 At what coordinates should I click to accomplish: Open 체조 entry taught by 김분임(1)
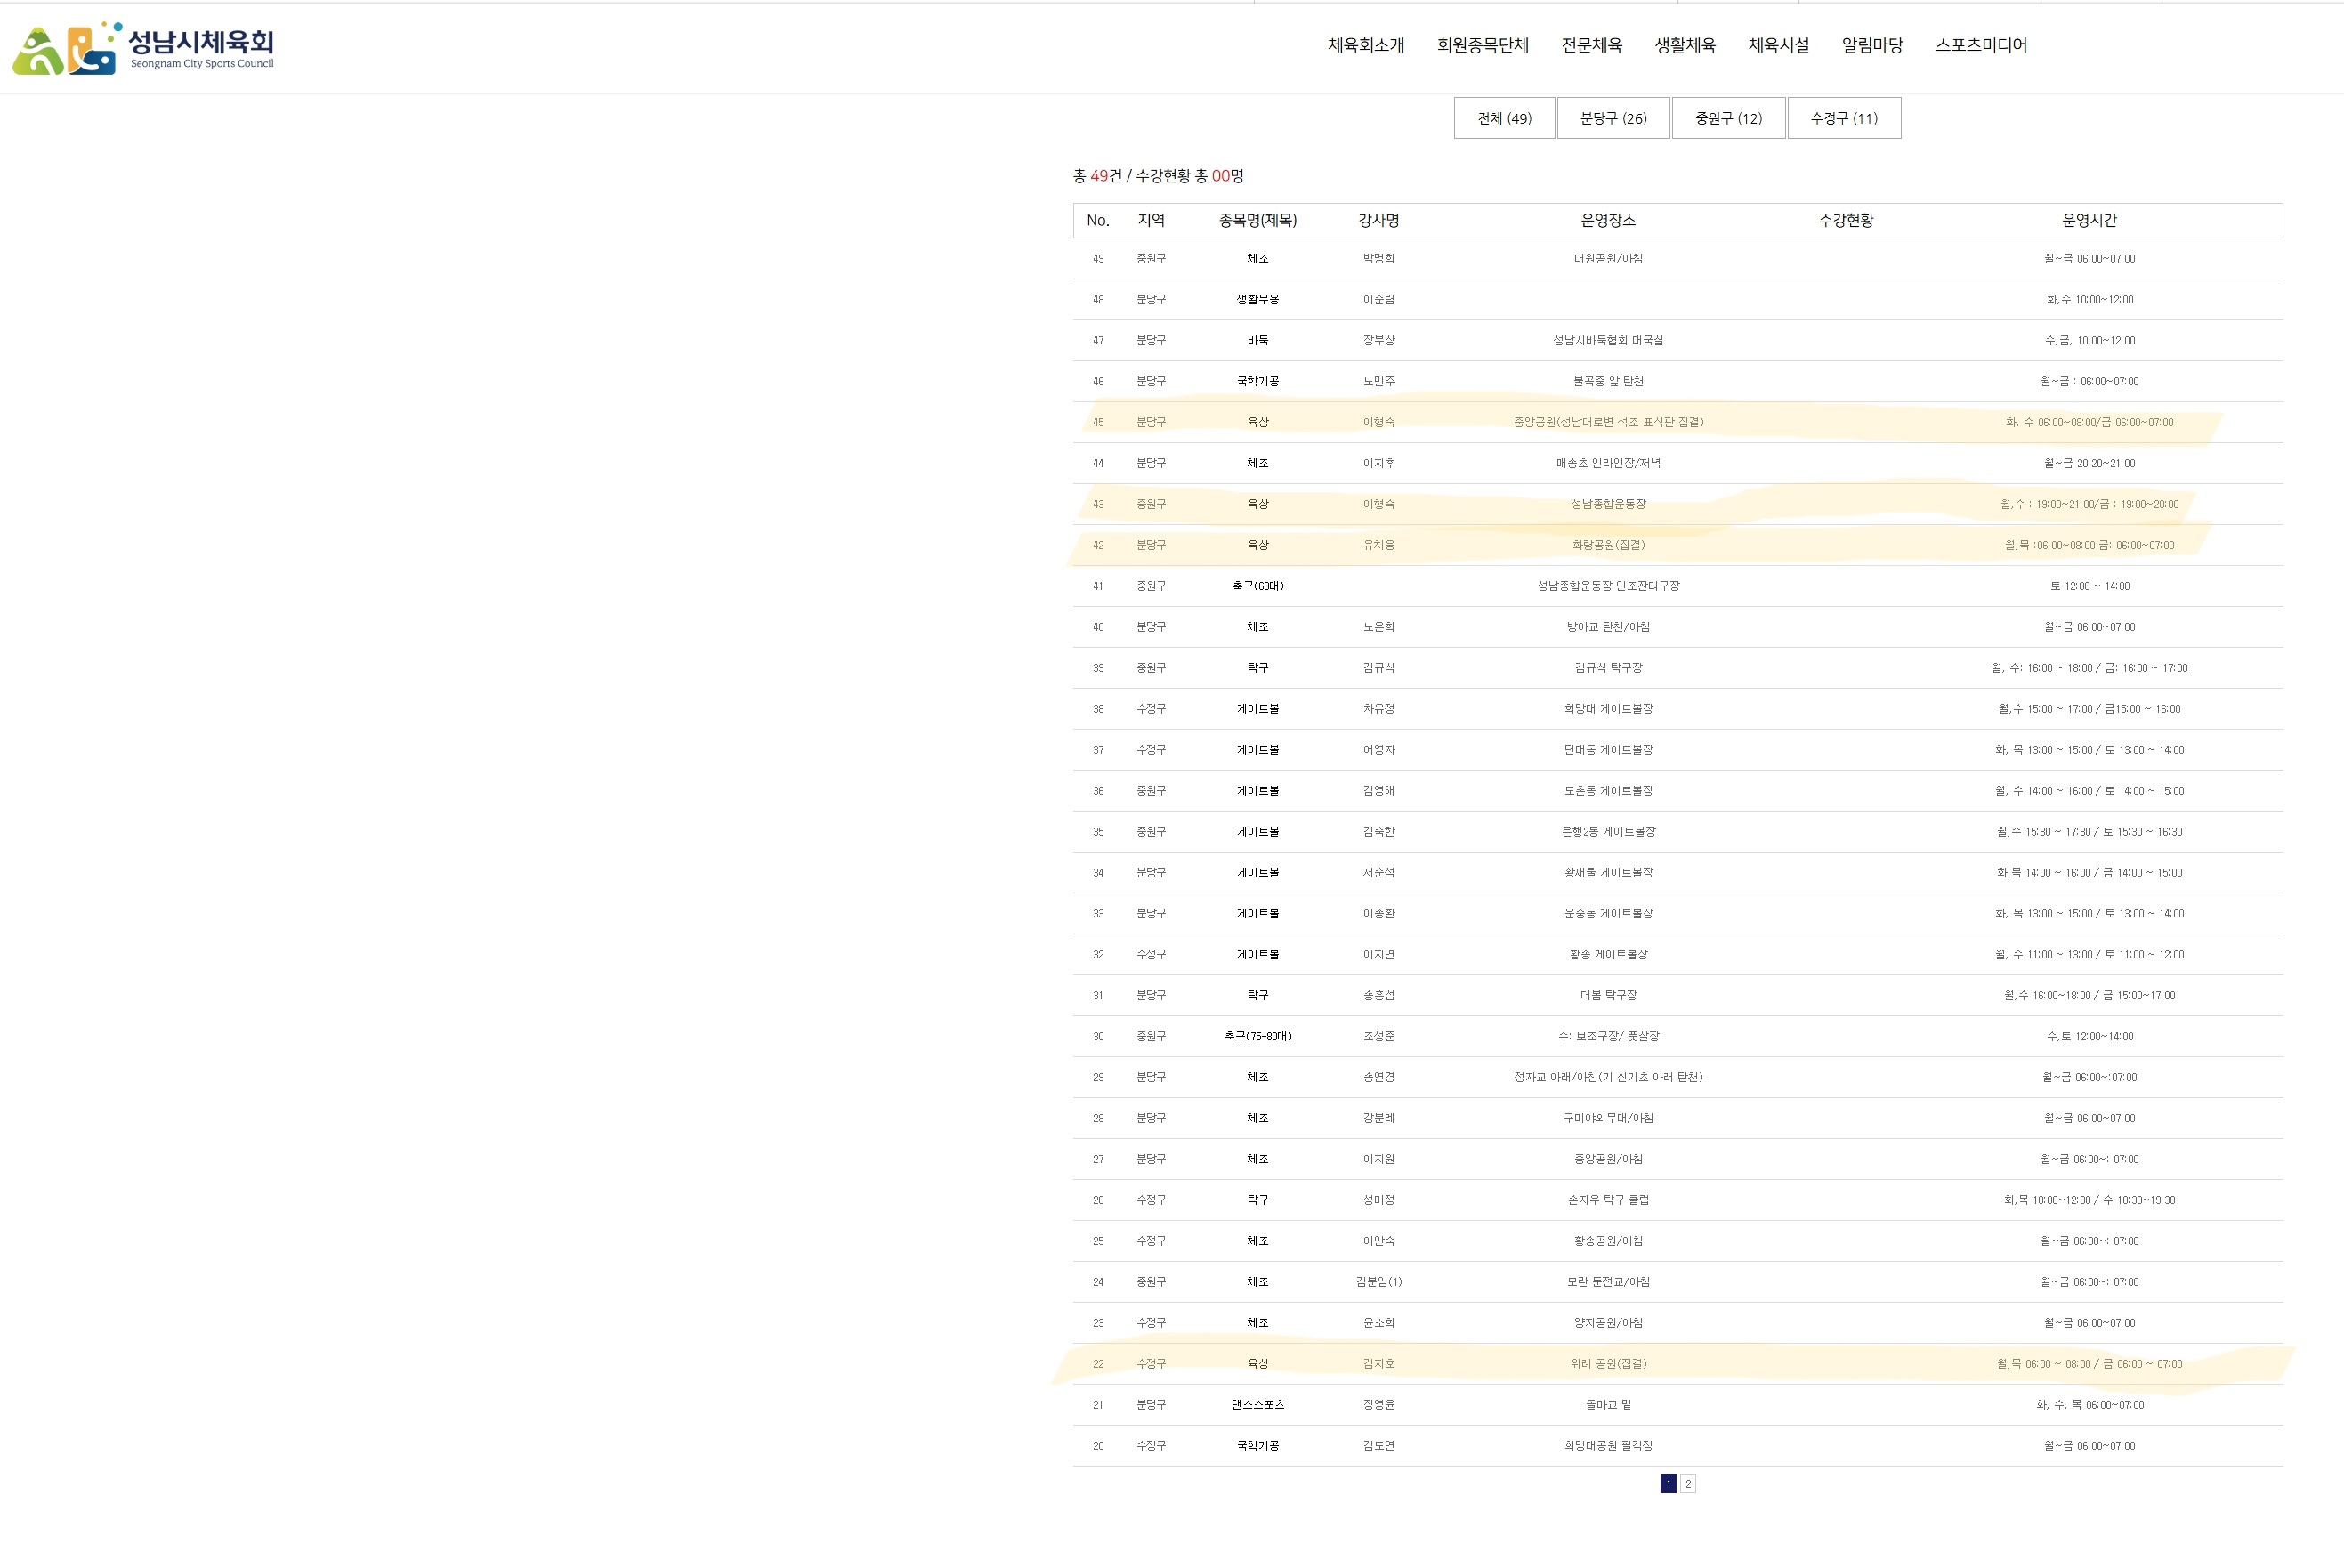(x=1258, y=1283)
